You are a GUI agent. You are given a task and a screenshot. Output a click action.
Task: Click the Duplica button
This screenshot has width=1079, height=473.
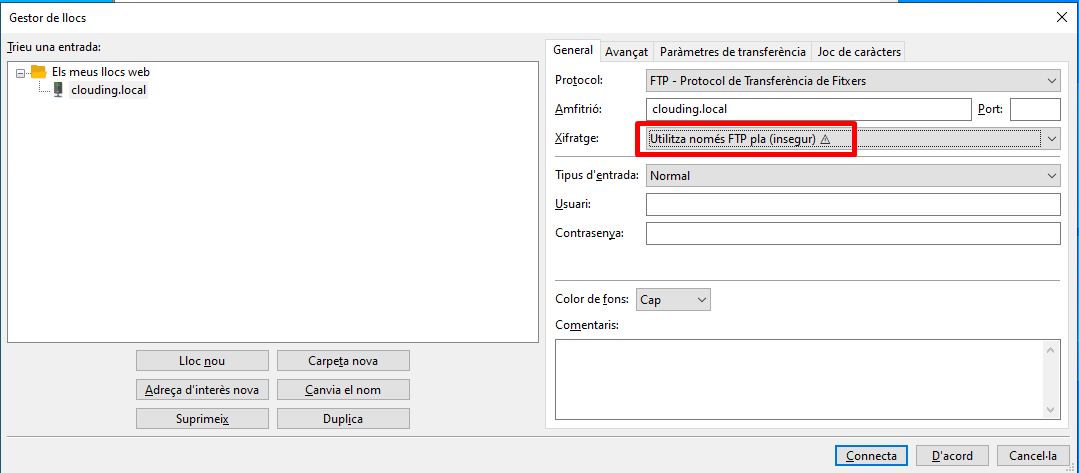click(x=343, y=419)
